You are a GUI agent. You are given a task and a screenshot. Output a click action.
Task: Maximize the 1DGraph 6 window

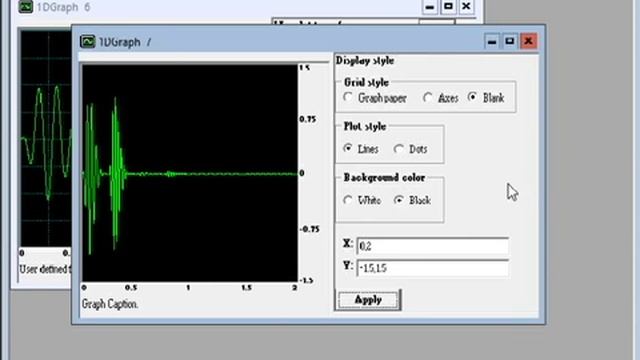coord(448,7)
